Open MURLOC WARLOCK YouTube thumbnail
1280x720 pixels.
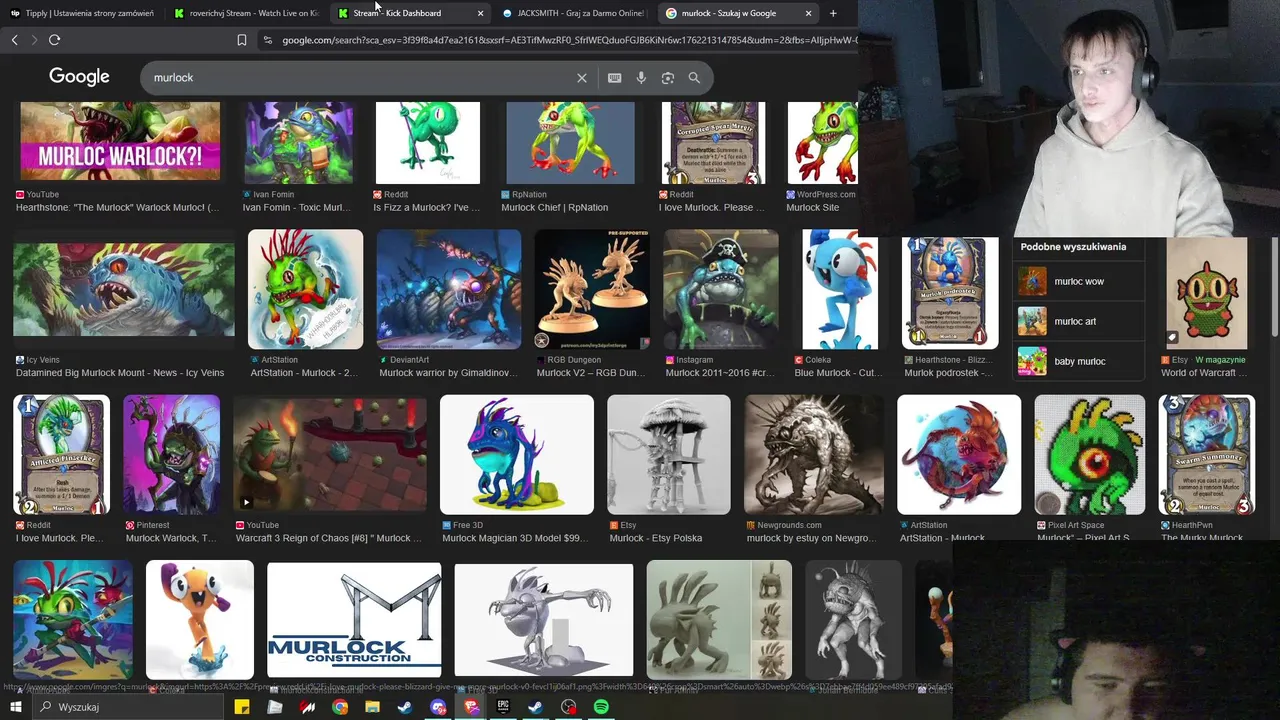pyautogui.click(x=120, y=141)
